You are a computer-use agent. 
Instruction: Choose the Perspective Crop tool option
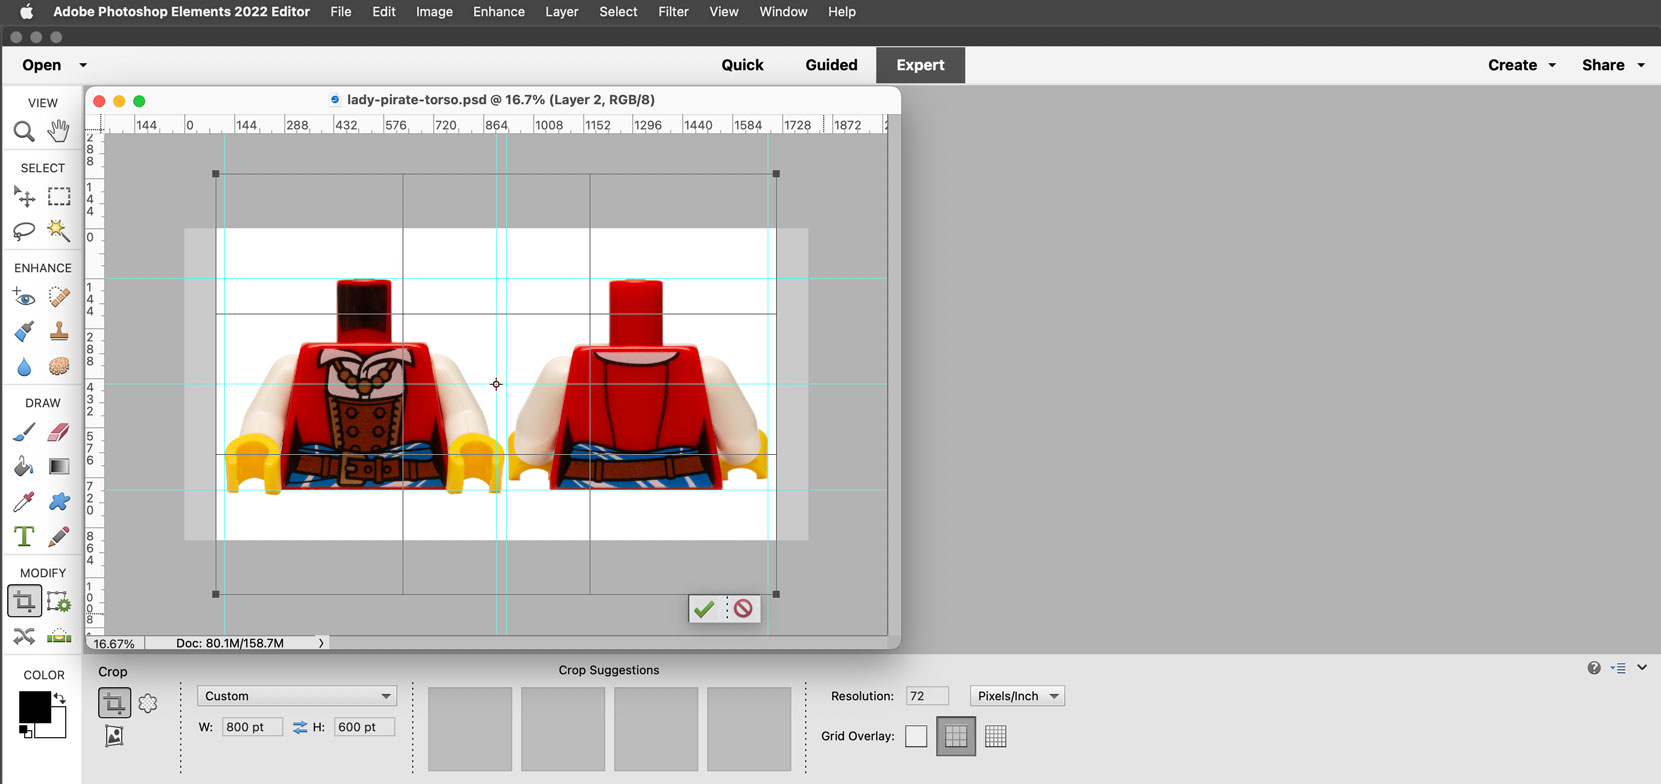[x=114, y=736]
